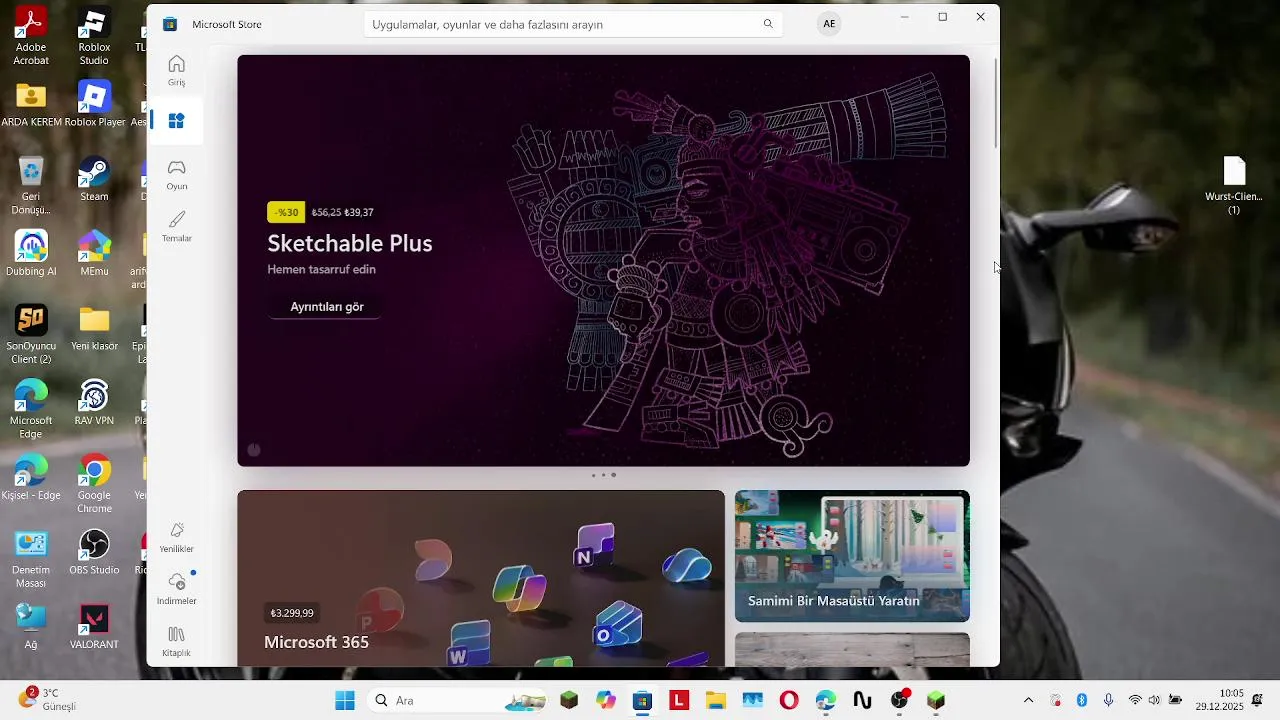Open the AE user profile avatar

pos(829,24)
